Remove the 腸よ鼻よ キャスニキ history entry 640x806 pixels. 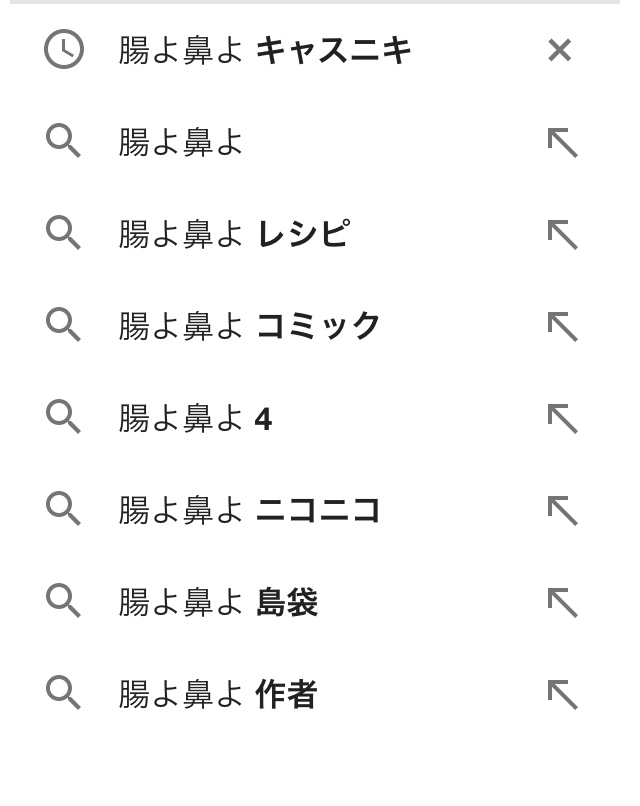click(x=559, y=50)
